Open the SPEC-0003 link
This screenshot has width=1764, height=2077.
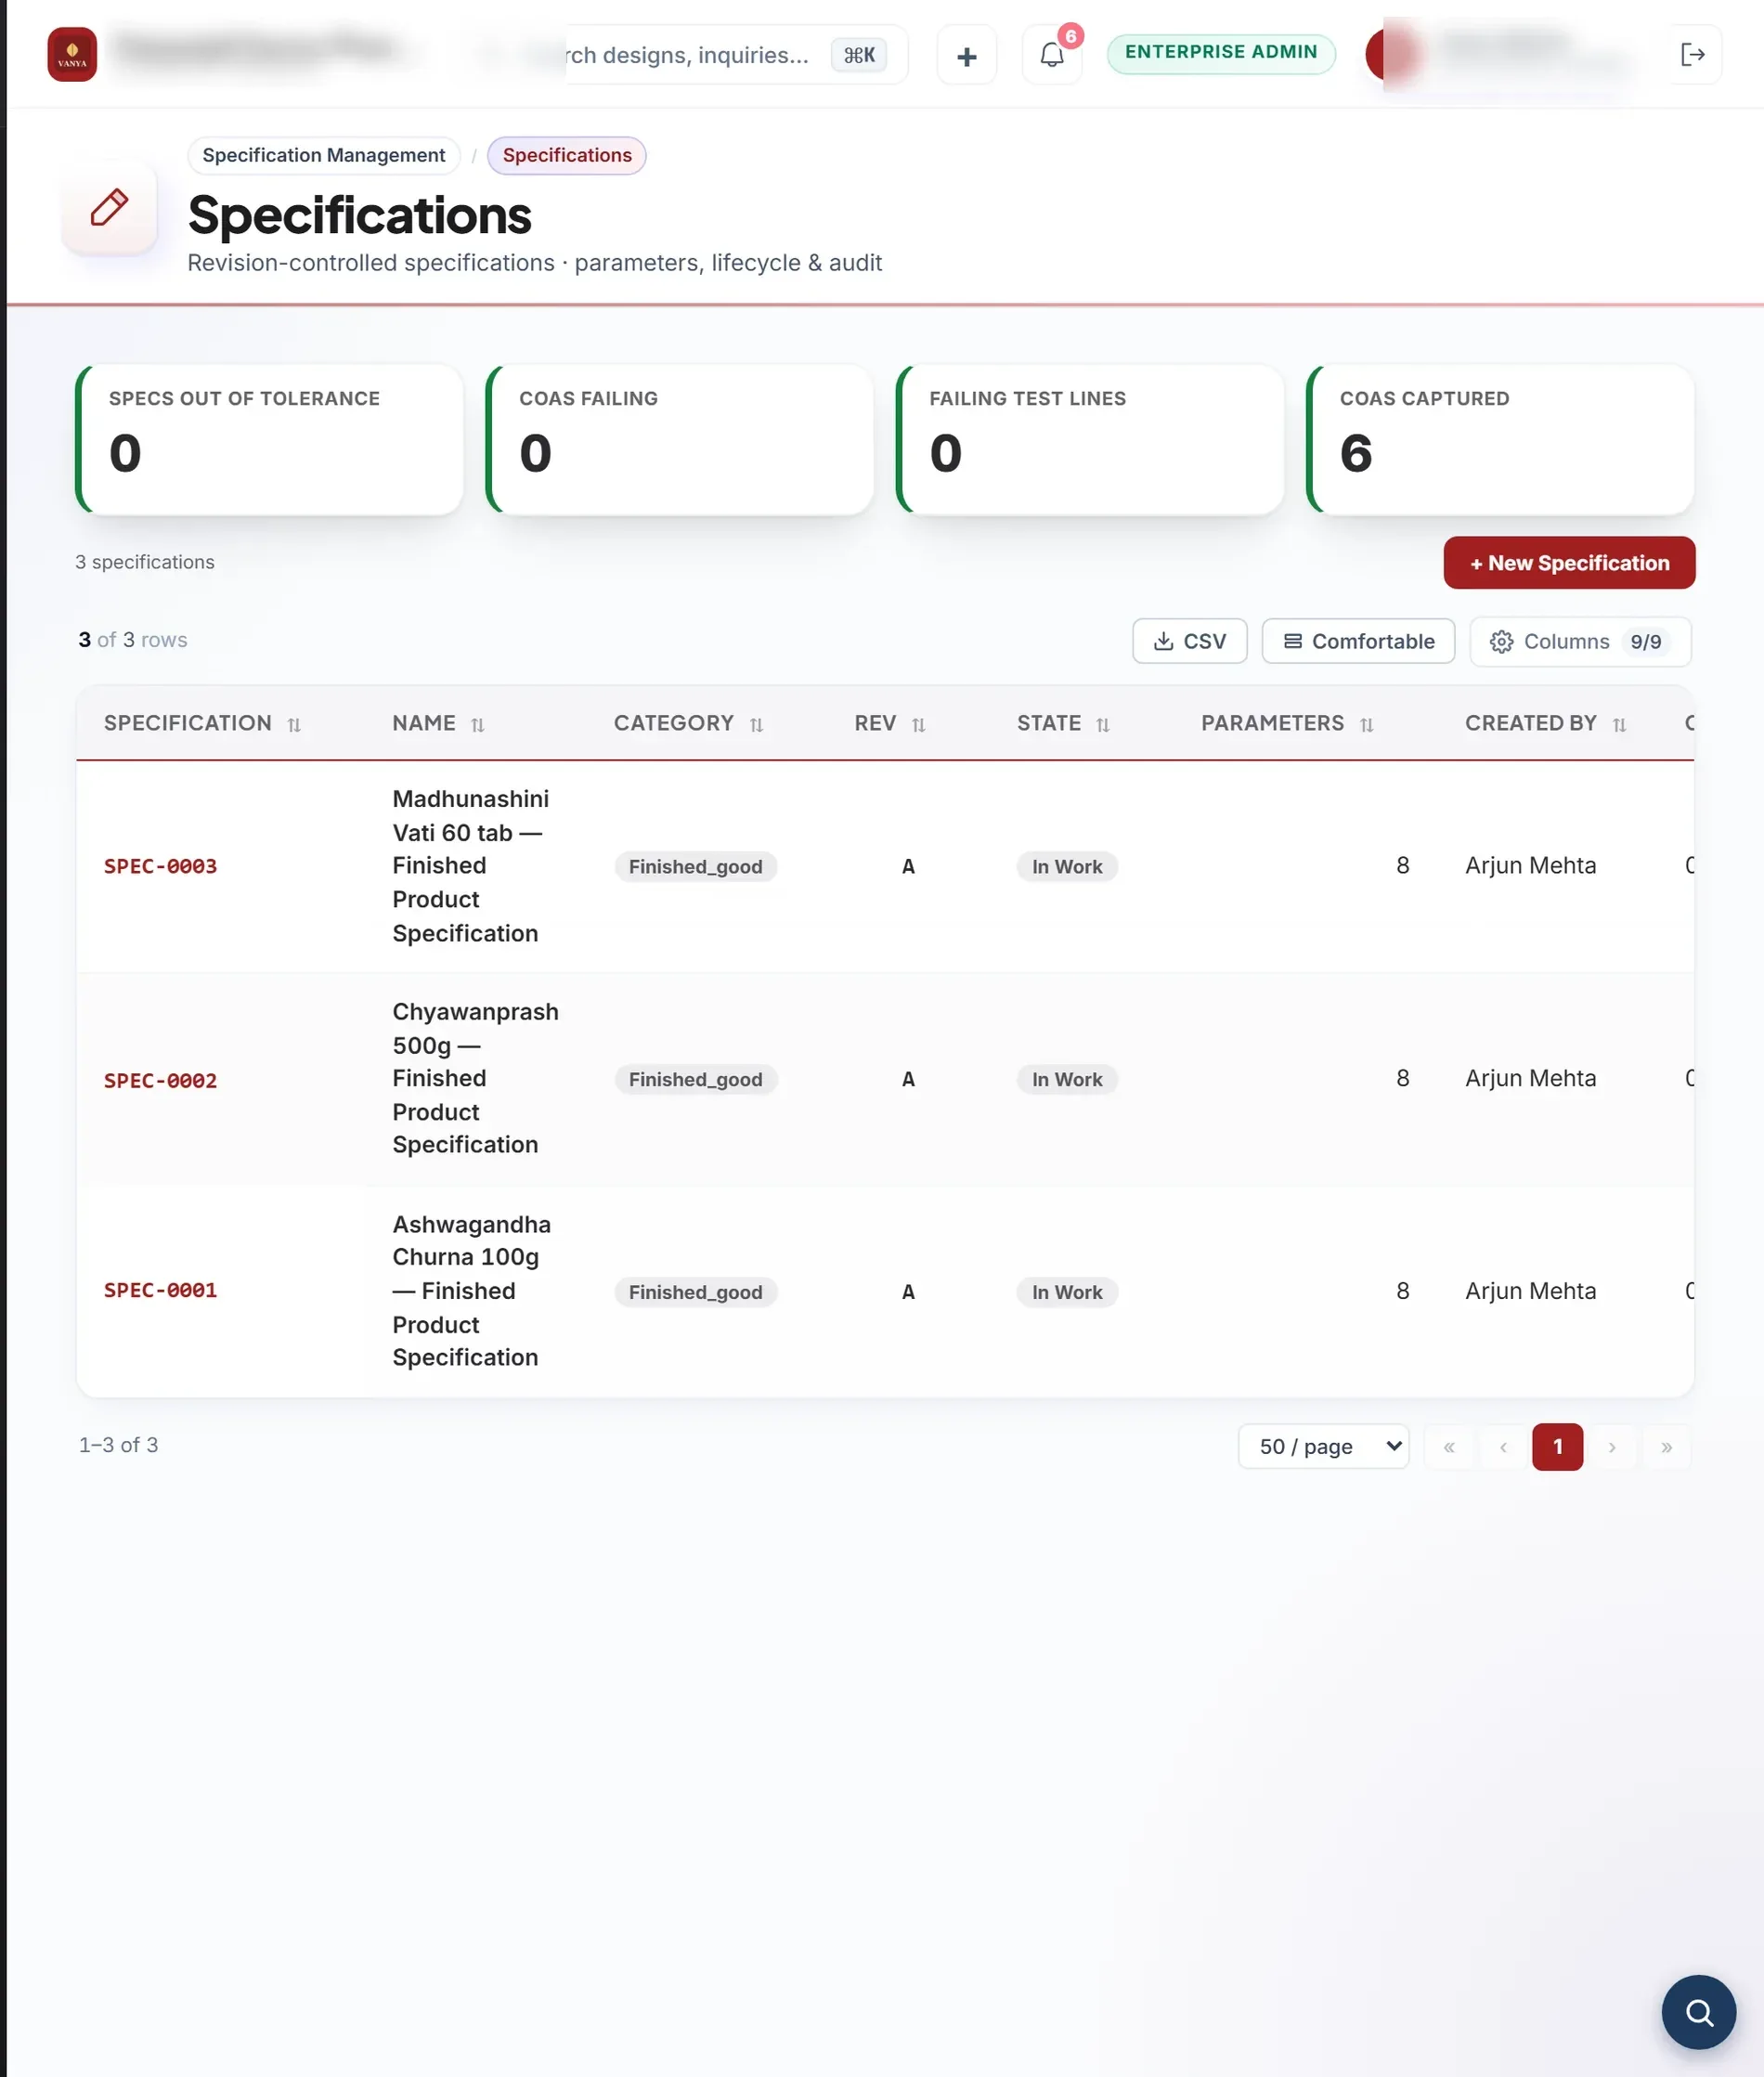[x=160, y=866]
